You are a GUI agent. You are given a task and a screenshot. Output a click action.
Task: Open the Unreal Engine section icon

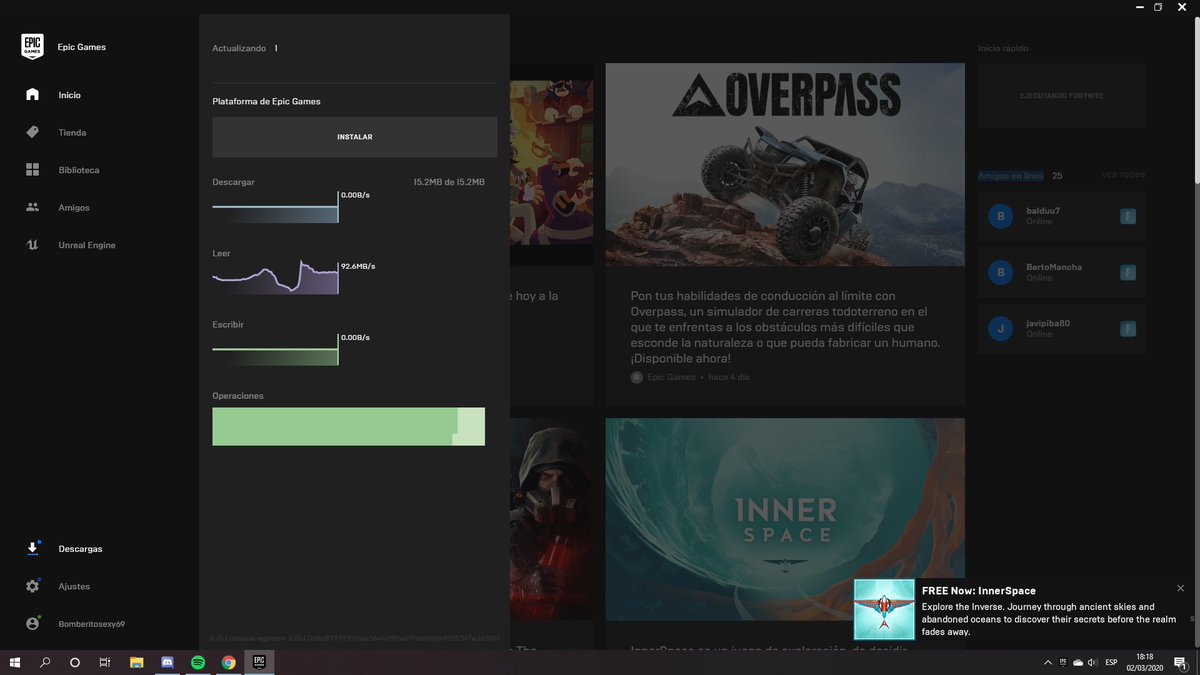(x=32, y=245)
